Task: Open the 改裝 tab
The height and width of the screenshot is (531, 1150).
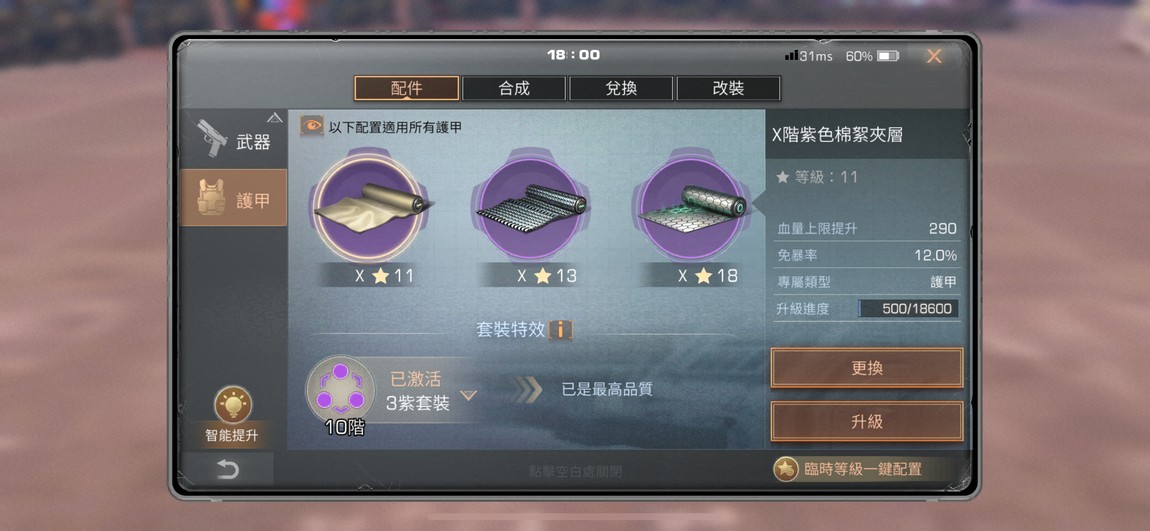Action: pos(728,89)
